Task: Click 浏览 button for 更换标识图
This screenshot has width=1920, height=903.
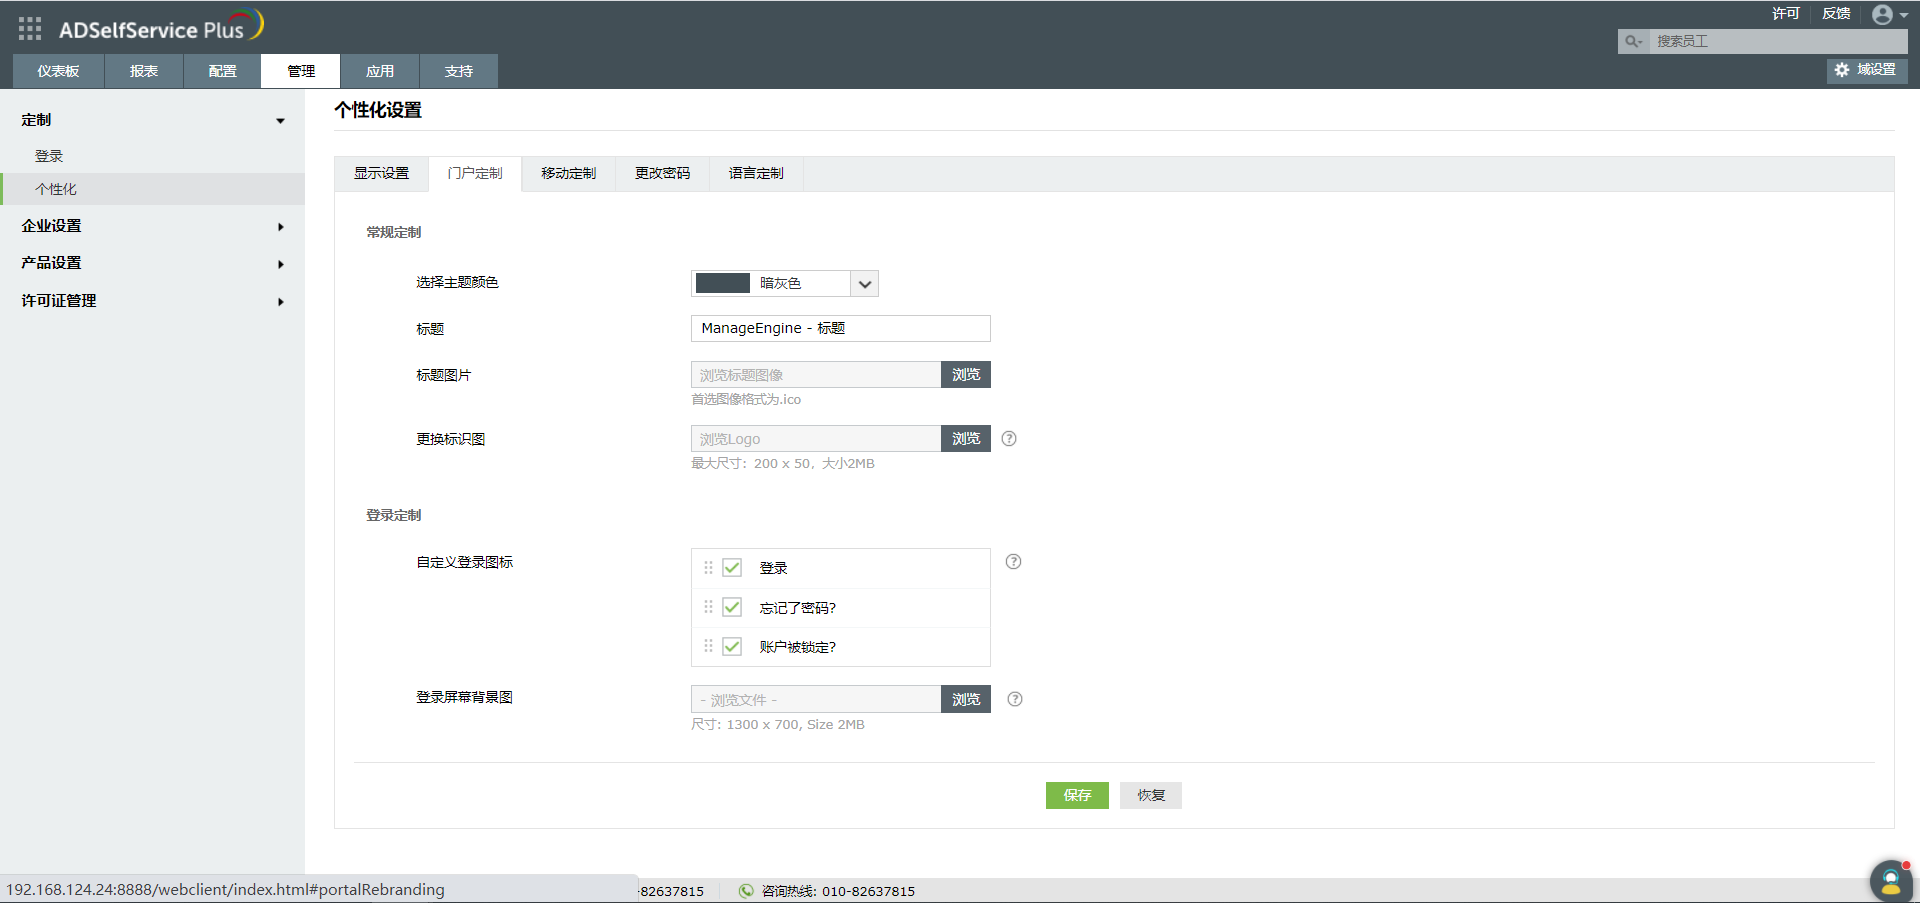Action: click(x=966, y=439)
